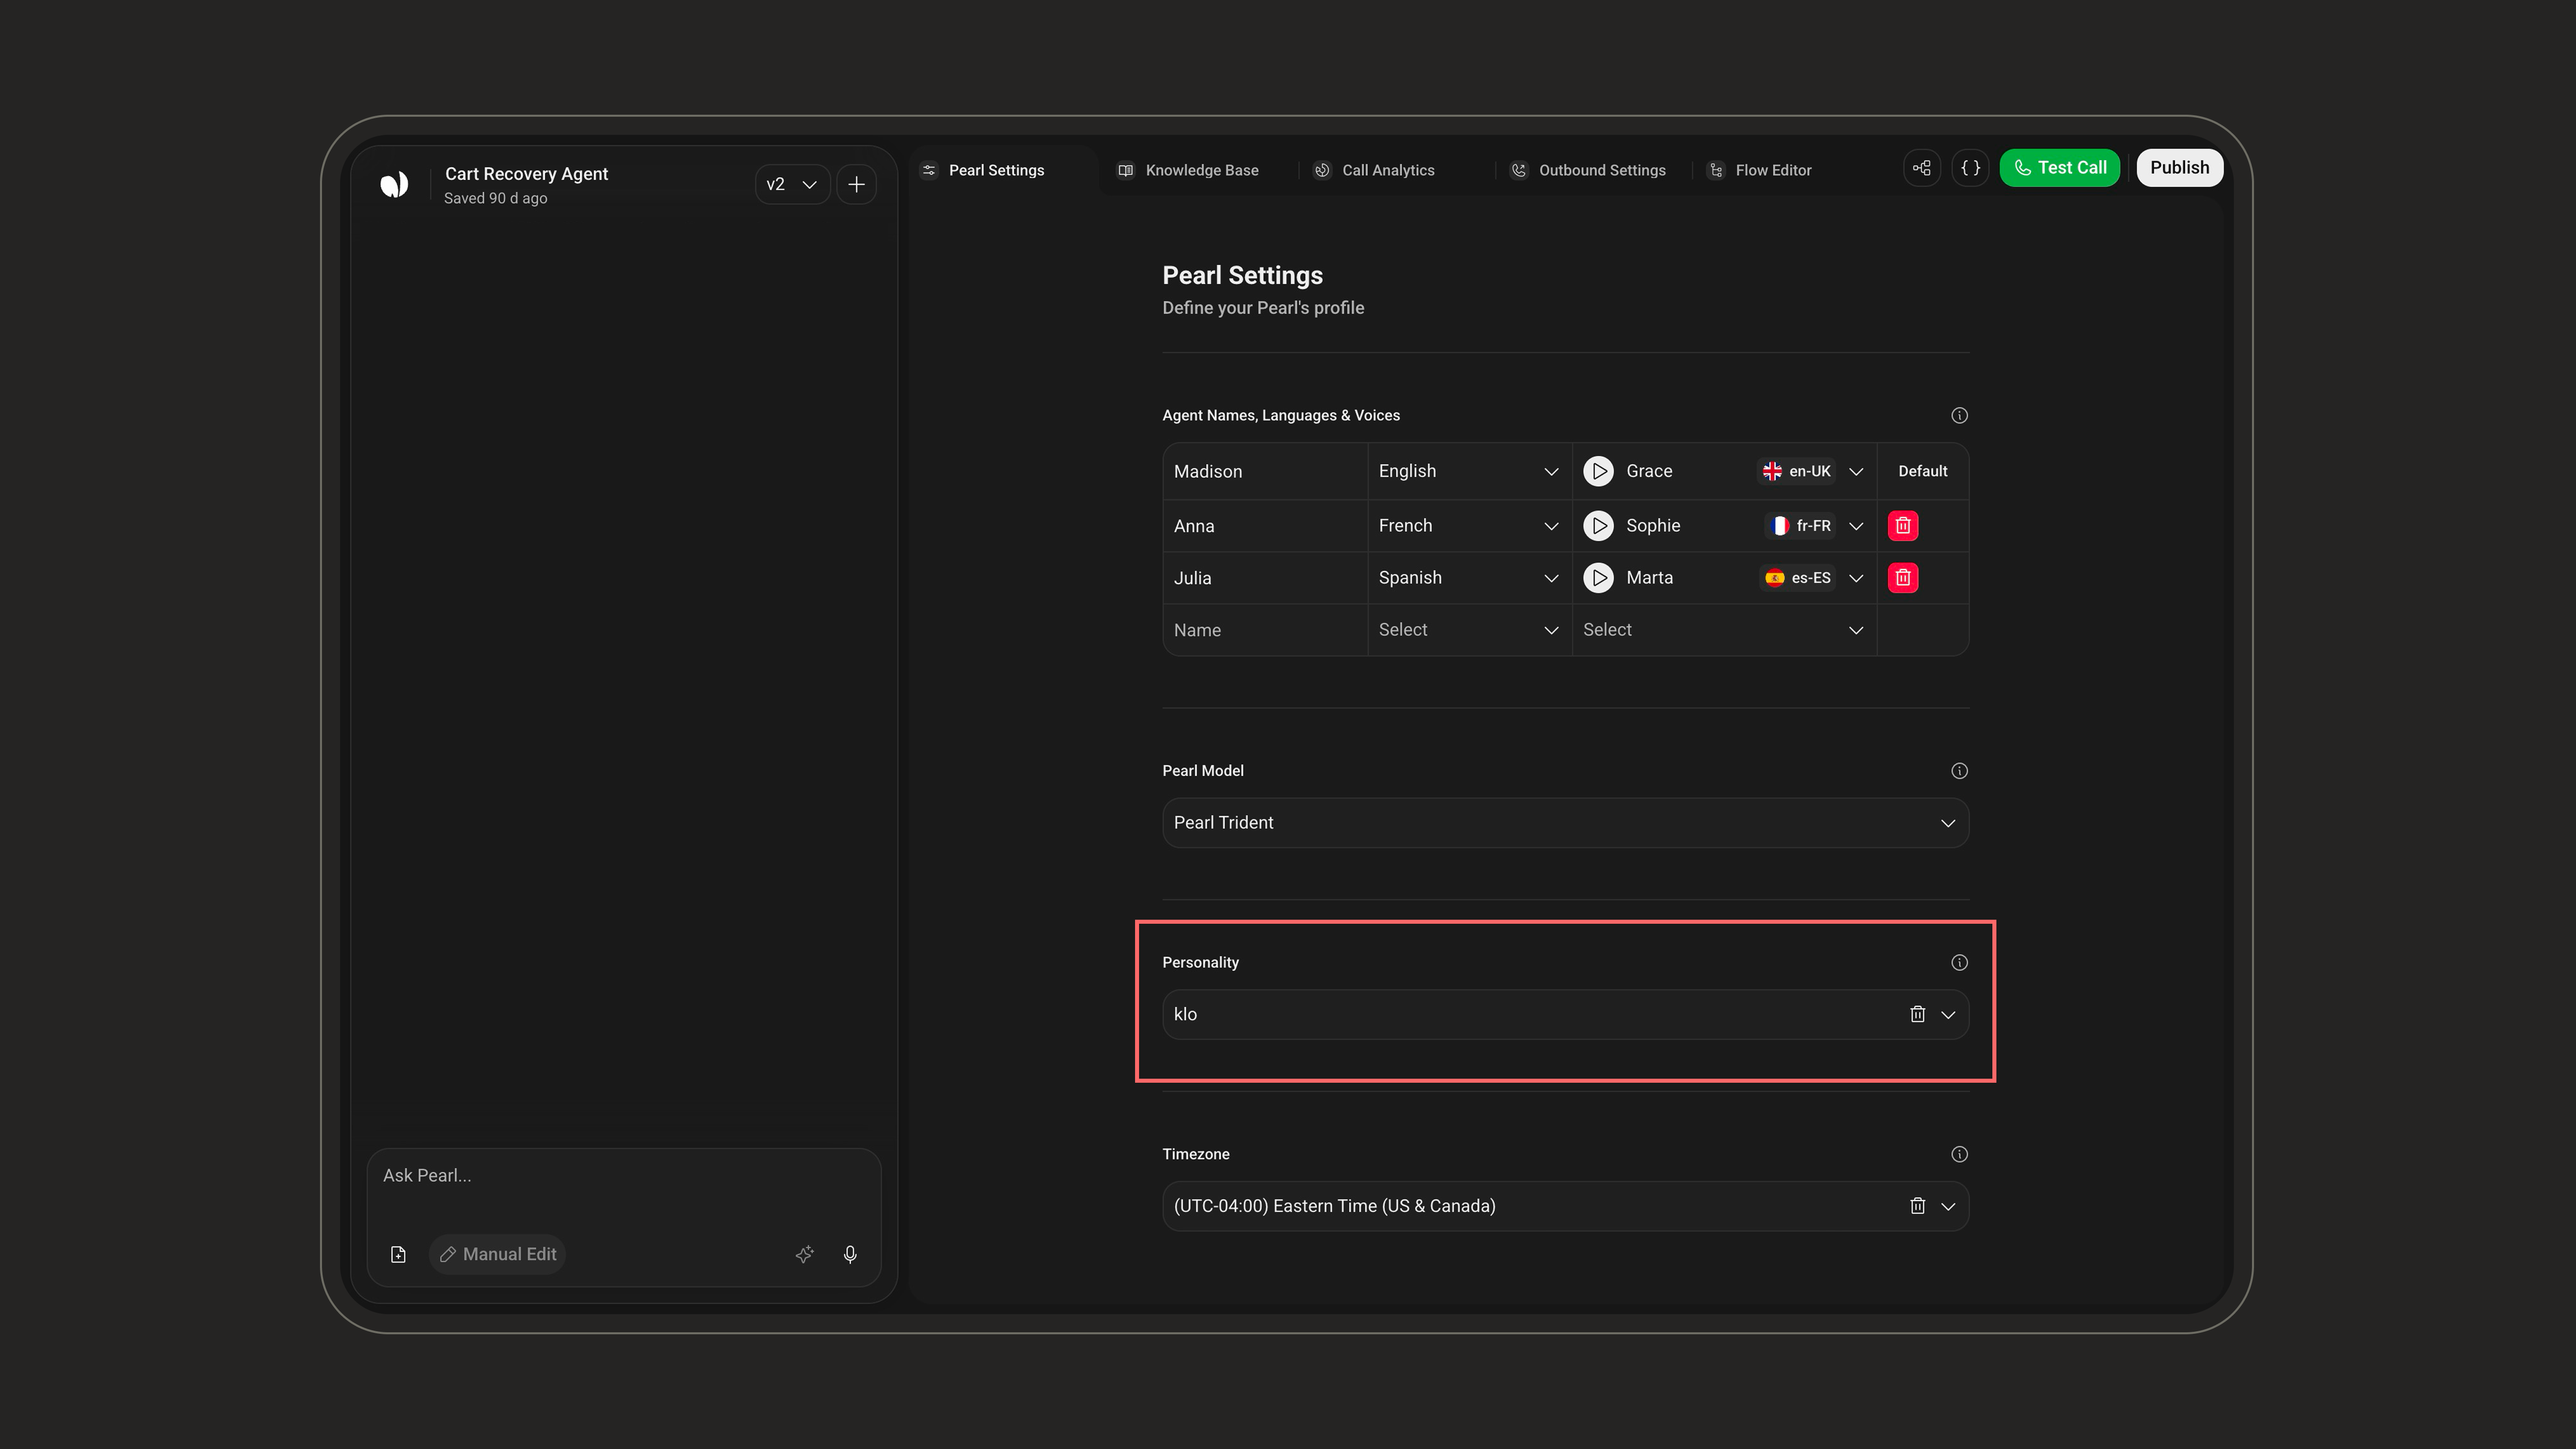Viewport: 2576px width, 1449px height.
Task: Click the Call Analytics chart icon
Action: click(1322, 170)
